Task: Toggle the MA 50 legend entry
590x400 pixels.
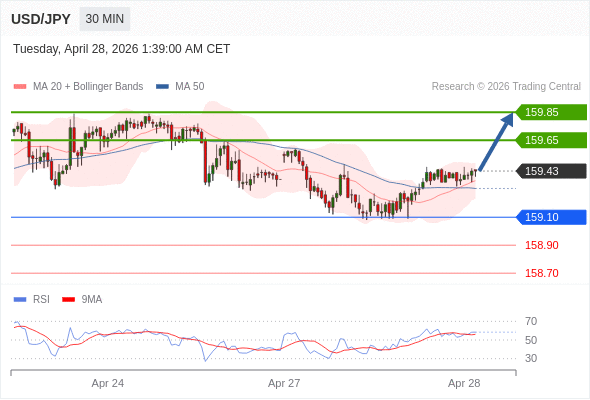Action: pyautogui.click(x=180, y=87)
